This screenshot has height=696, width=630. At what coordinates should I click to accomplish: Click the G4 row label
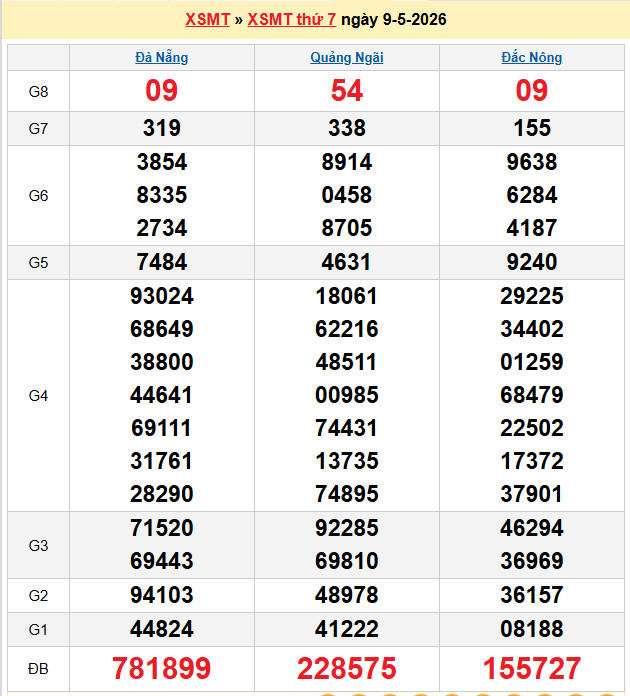38,395
